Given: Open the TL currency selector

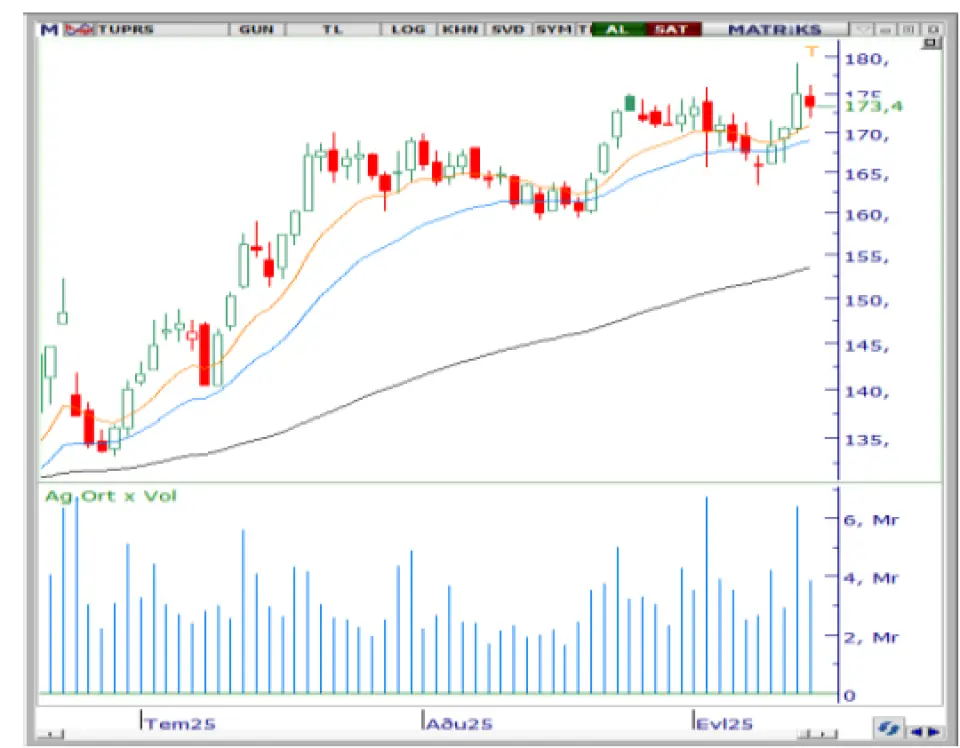Looking at the screenshot, I should [x=332, y=29].
